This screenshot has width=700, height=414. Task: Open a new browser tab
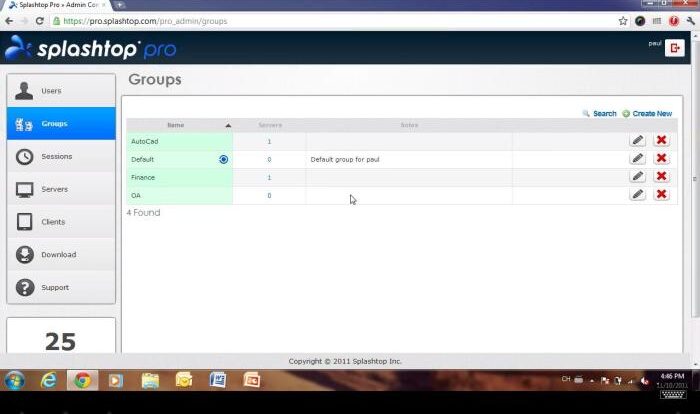pos(120,5)
